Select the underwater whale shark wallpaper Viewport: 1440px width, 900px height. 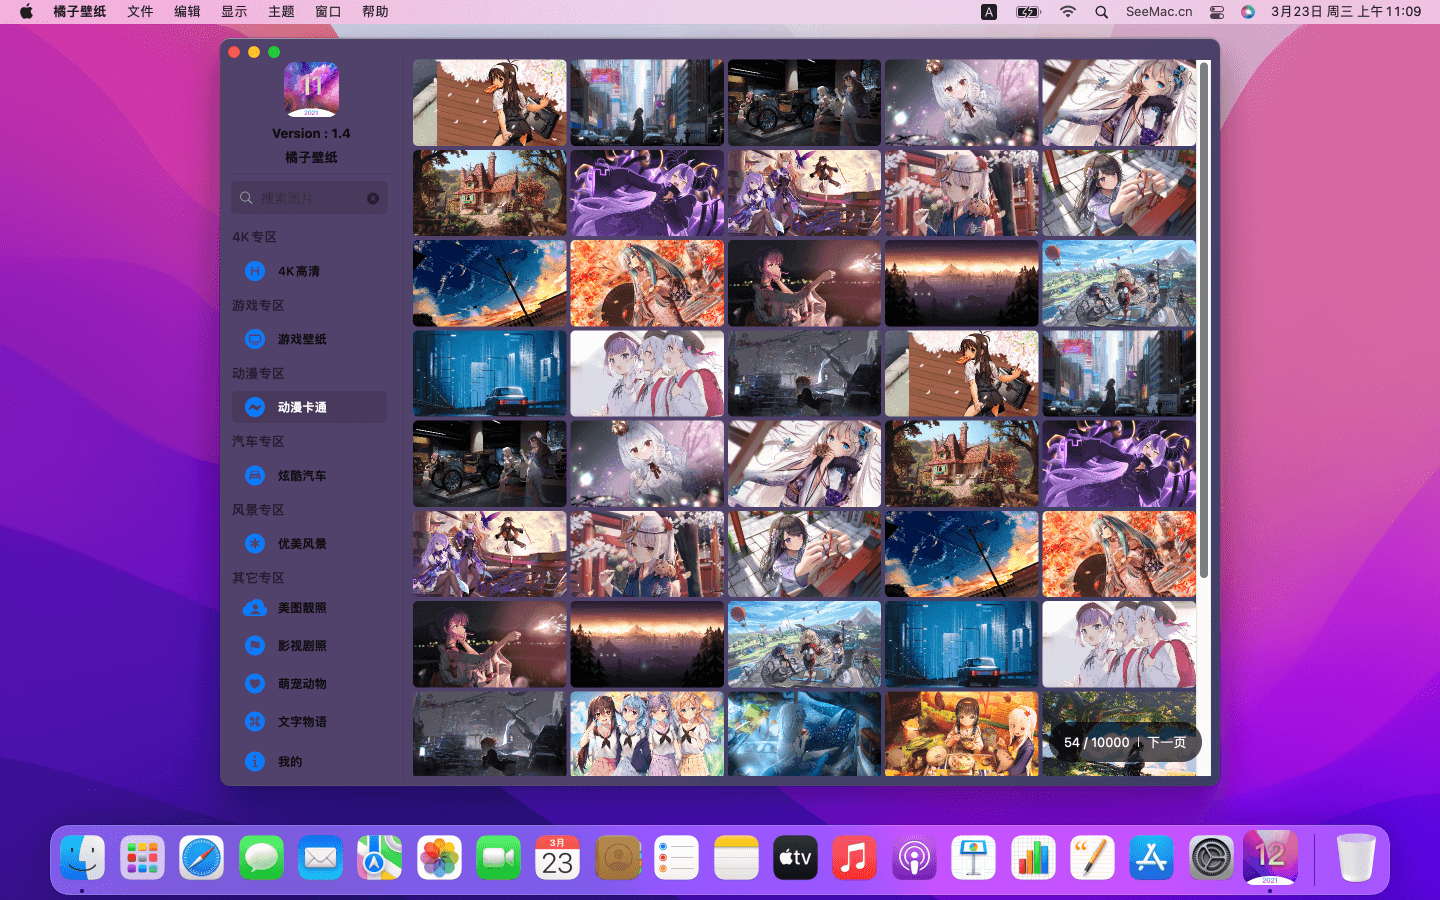[804, 734]
